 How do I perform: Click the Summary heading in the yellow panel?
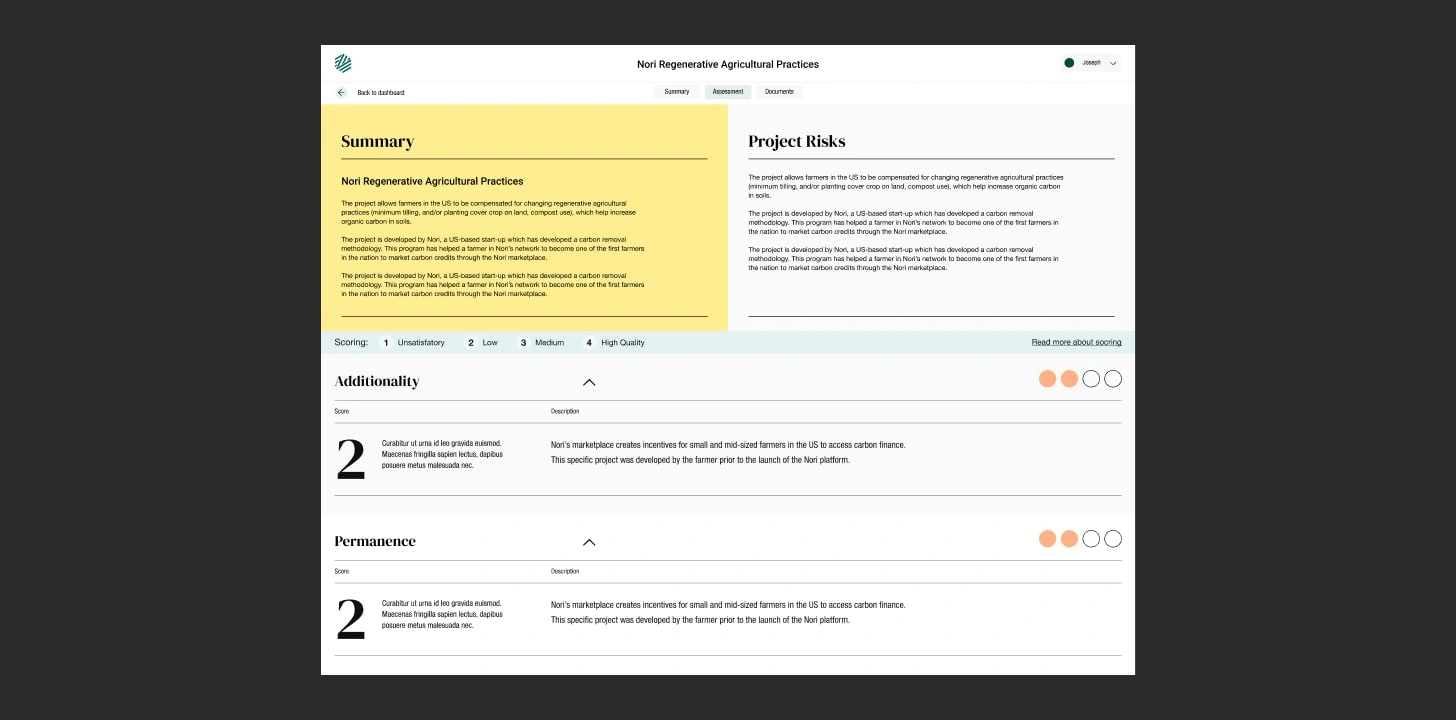coord(377,141)
